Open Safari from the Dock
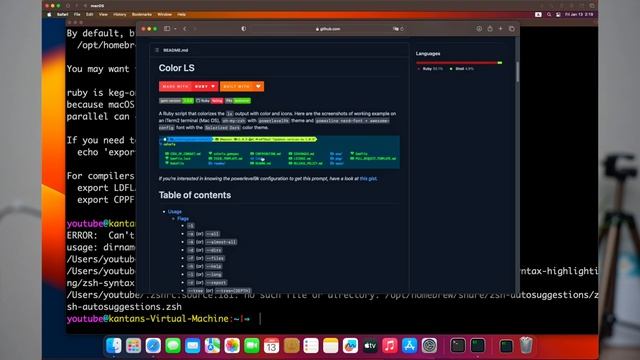The image size is (640, 360). click(153, 346)
